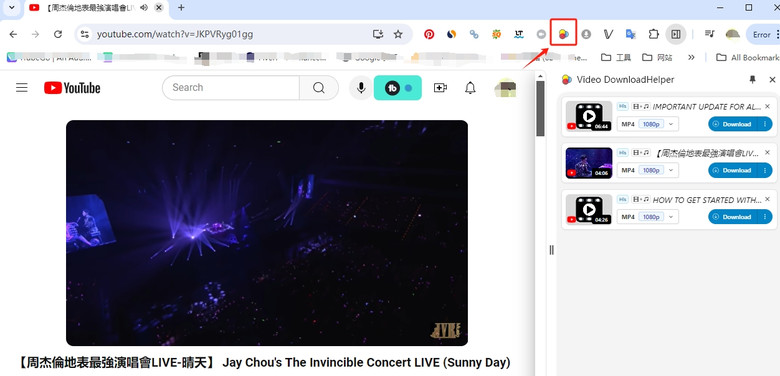
Task: Expand MP4 1080p format for IMPORTANT UPDATE
Action: pyautogui.click(x=648, y=124)
